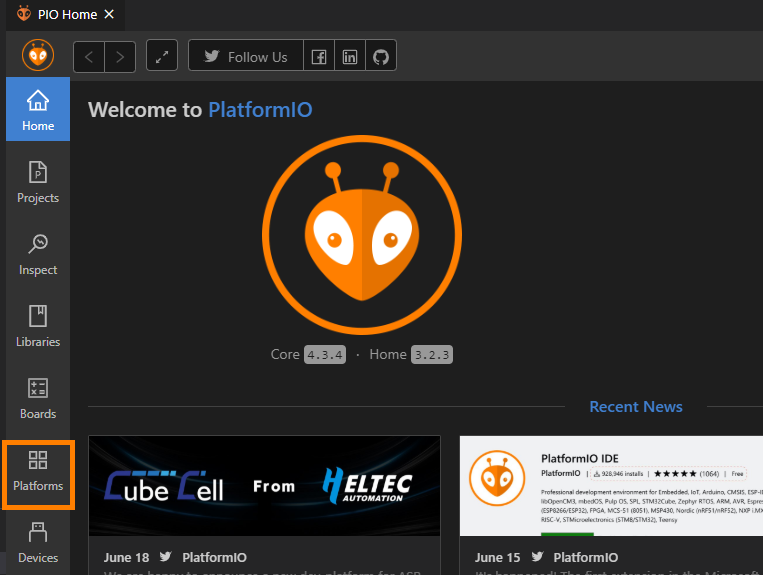Click the Follow Us Twitter button
The image size is (763, 575).
246,56
